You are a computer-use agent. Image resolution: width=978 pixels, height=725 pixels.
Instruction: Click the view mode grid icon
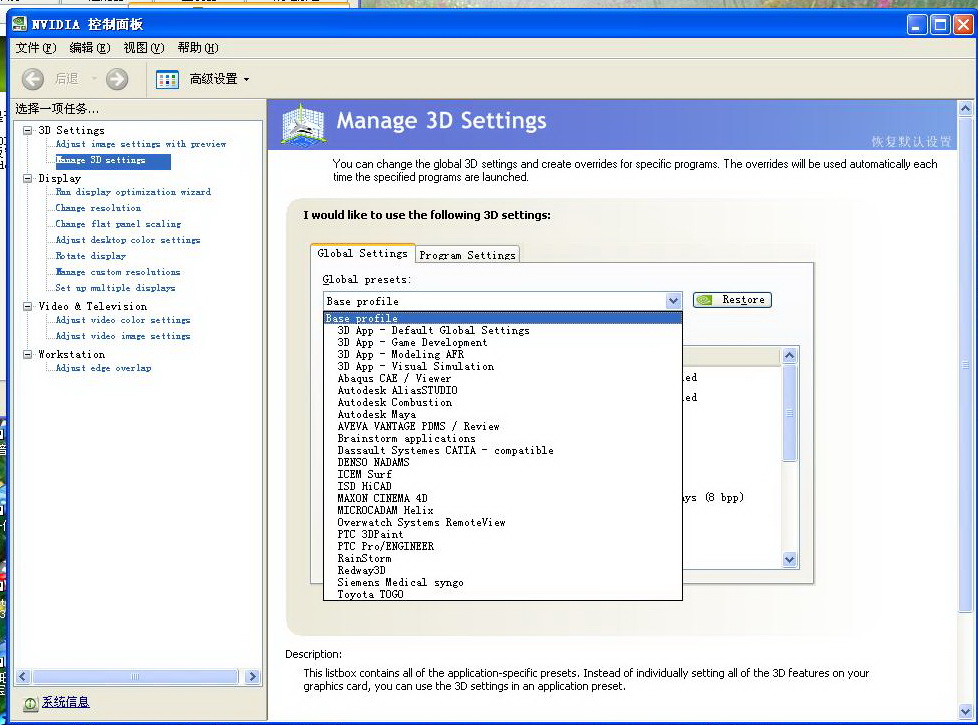coord(167,79)
